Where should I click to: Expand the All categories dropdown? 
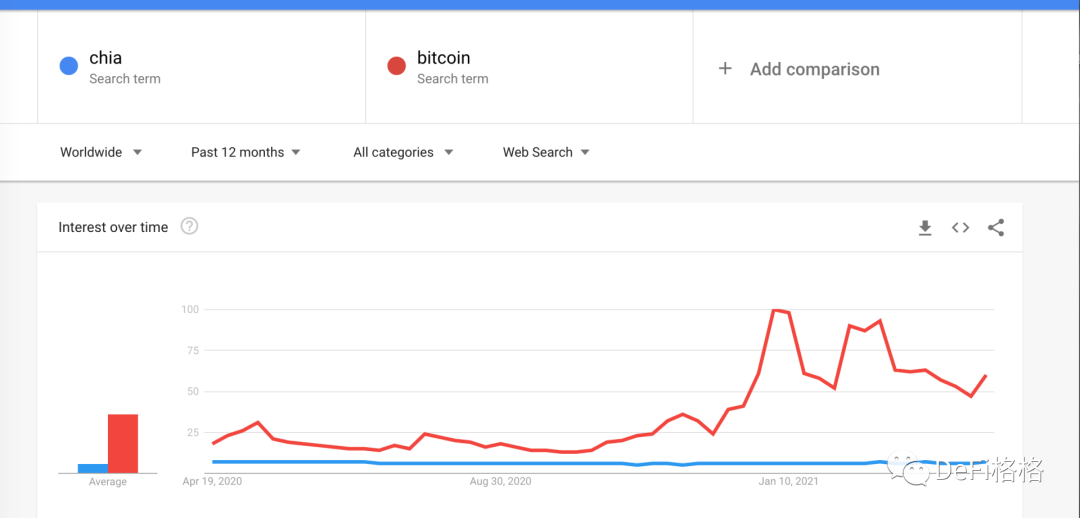point(403,152)
